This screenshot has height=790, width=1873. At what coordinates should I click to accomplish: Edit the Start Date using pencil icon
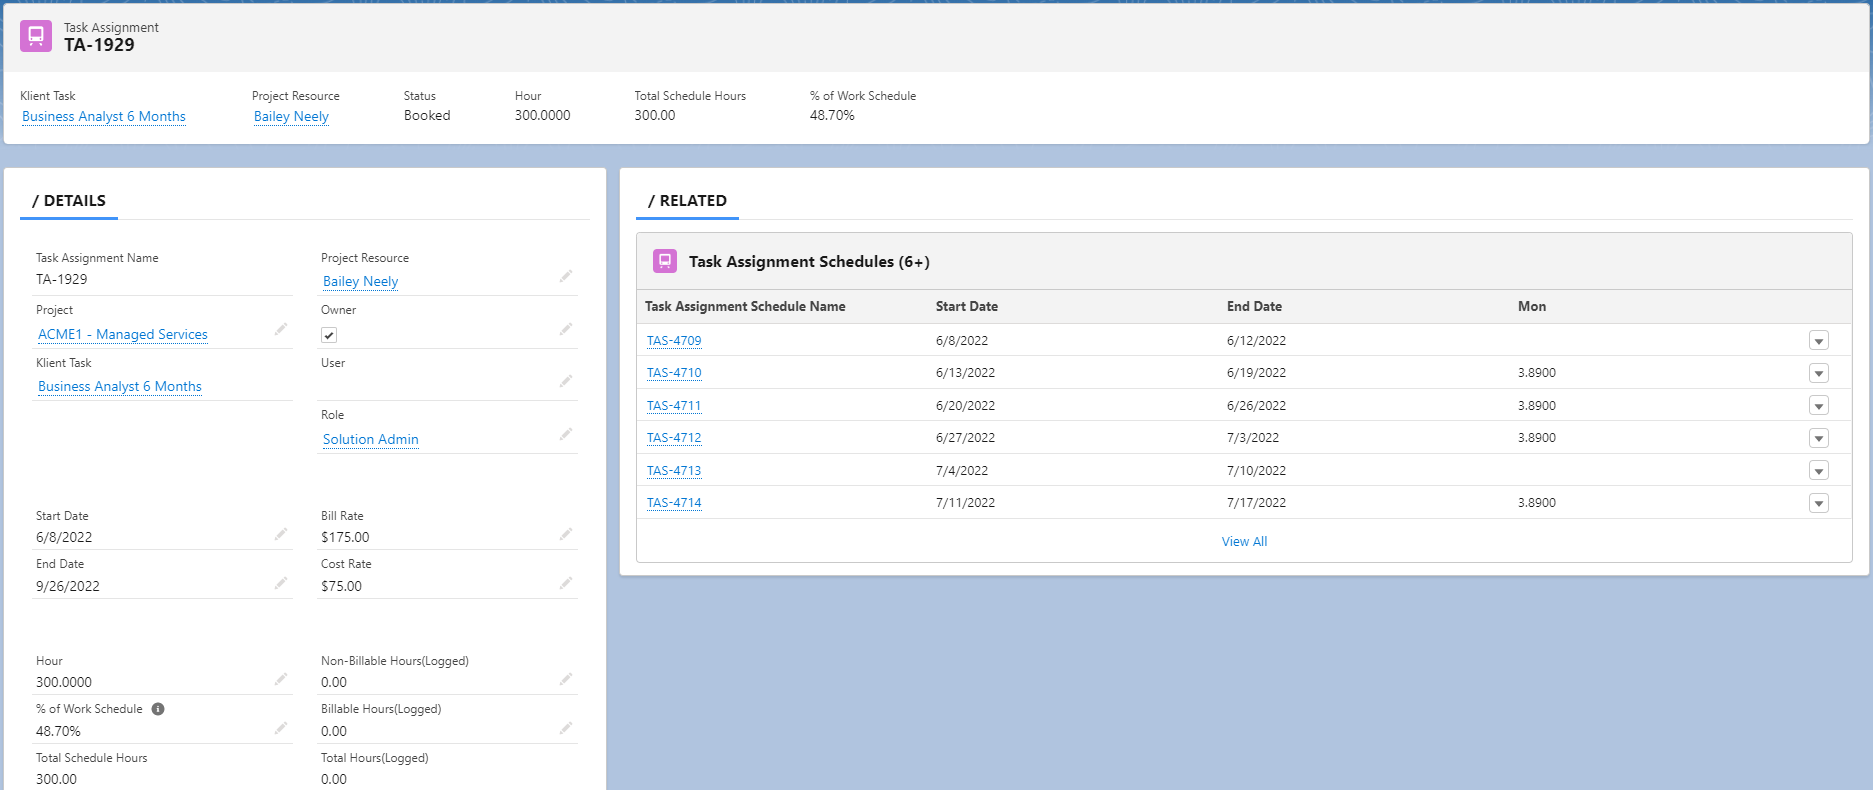point(281,534)
